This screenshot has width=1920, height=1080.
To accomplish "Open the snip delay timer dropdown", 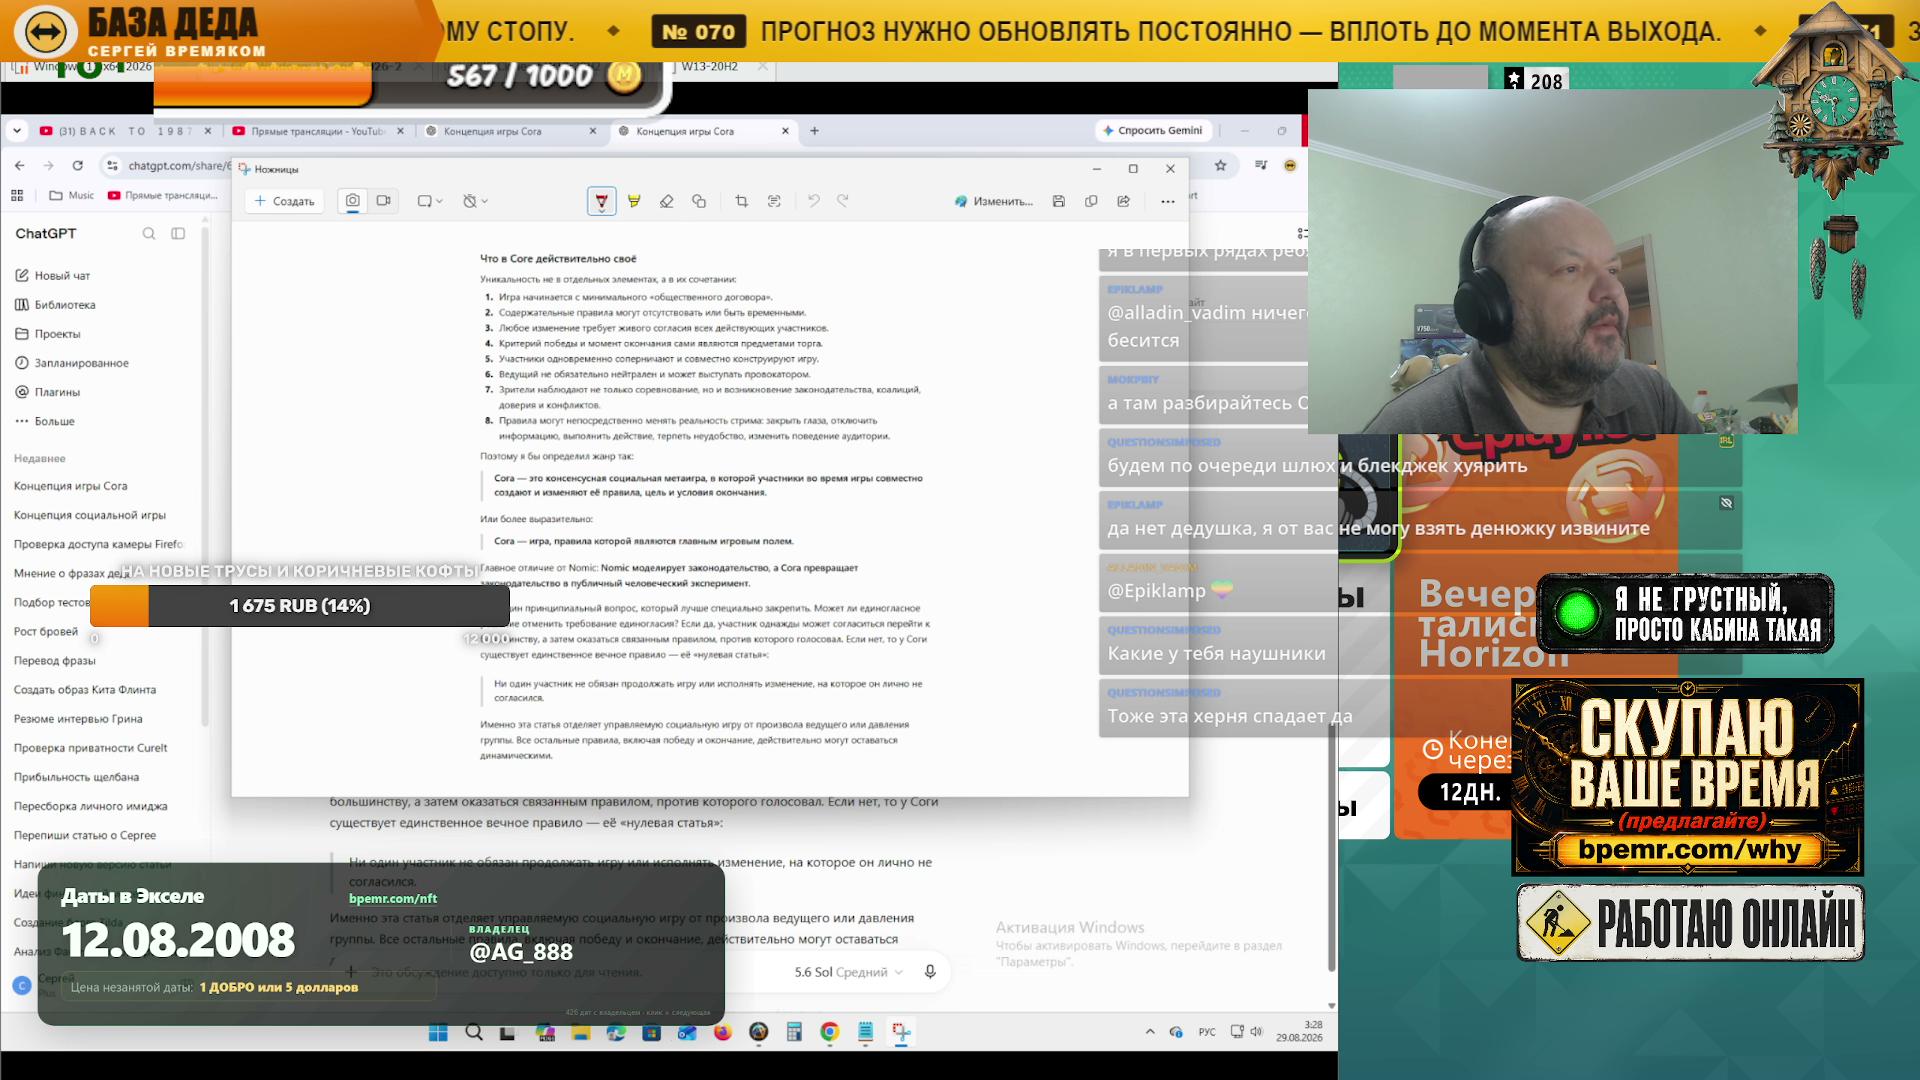I will (x=475, y=201).
